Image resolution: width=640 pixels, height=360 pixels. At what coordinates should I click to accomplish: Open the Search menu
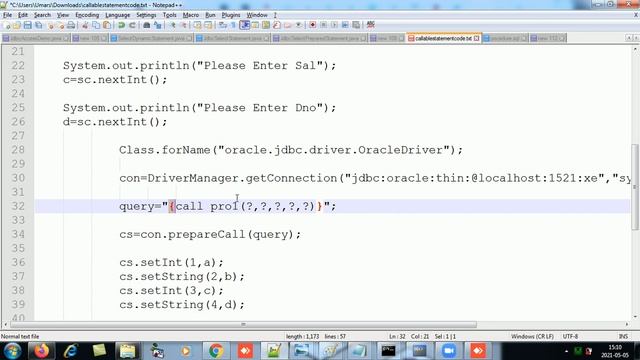pyautogui.click(x=42, y=15)
